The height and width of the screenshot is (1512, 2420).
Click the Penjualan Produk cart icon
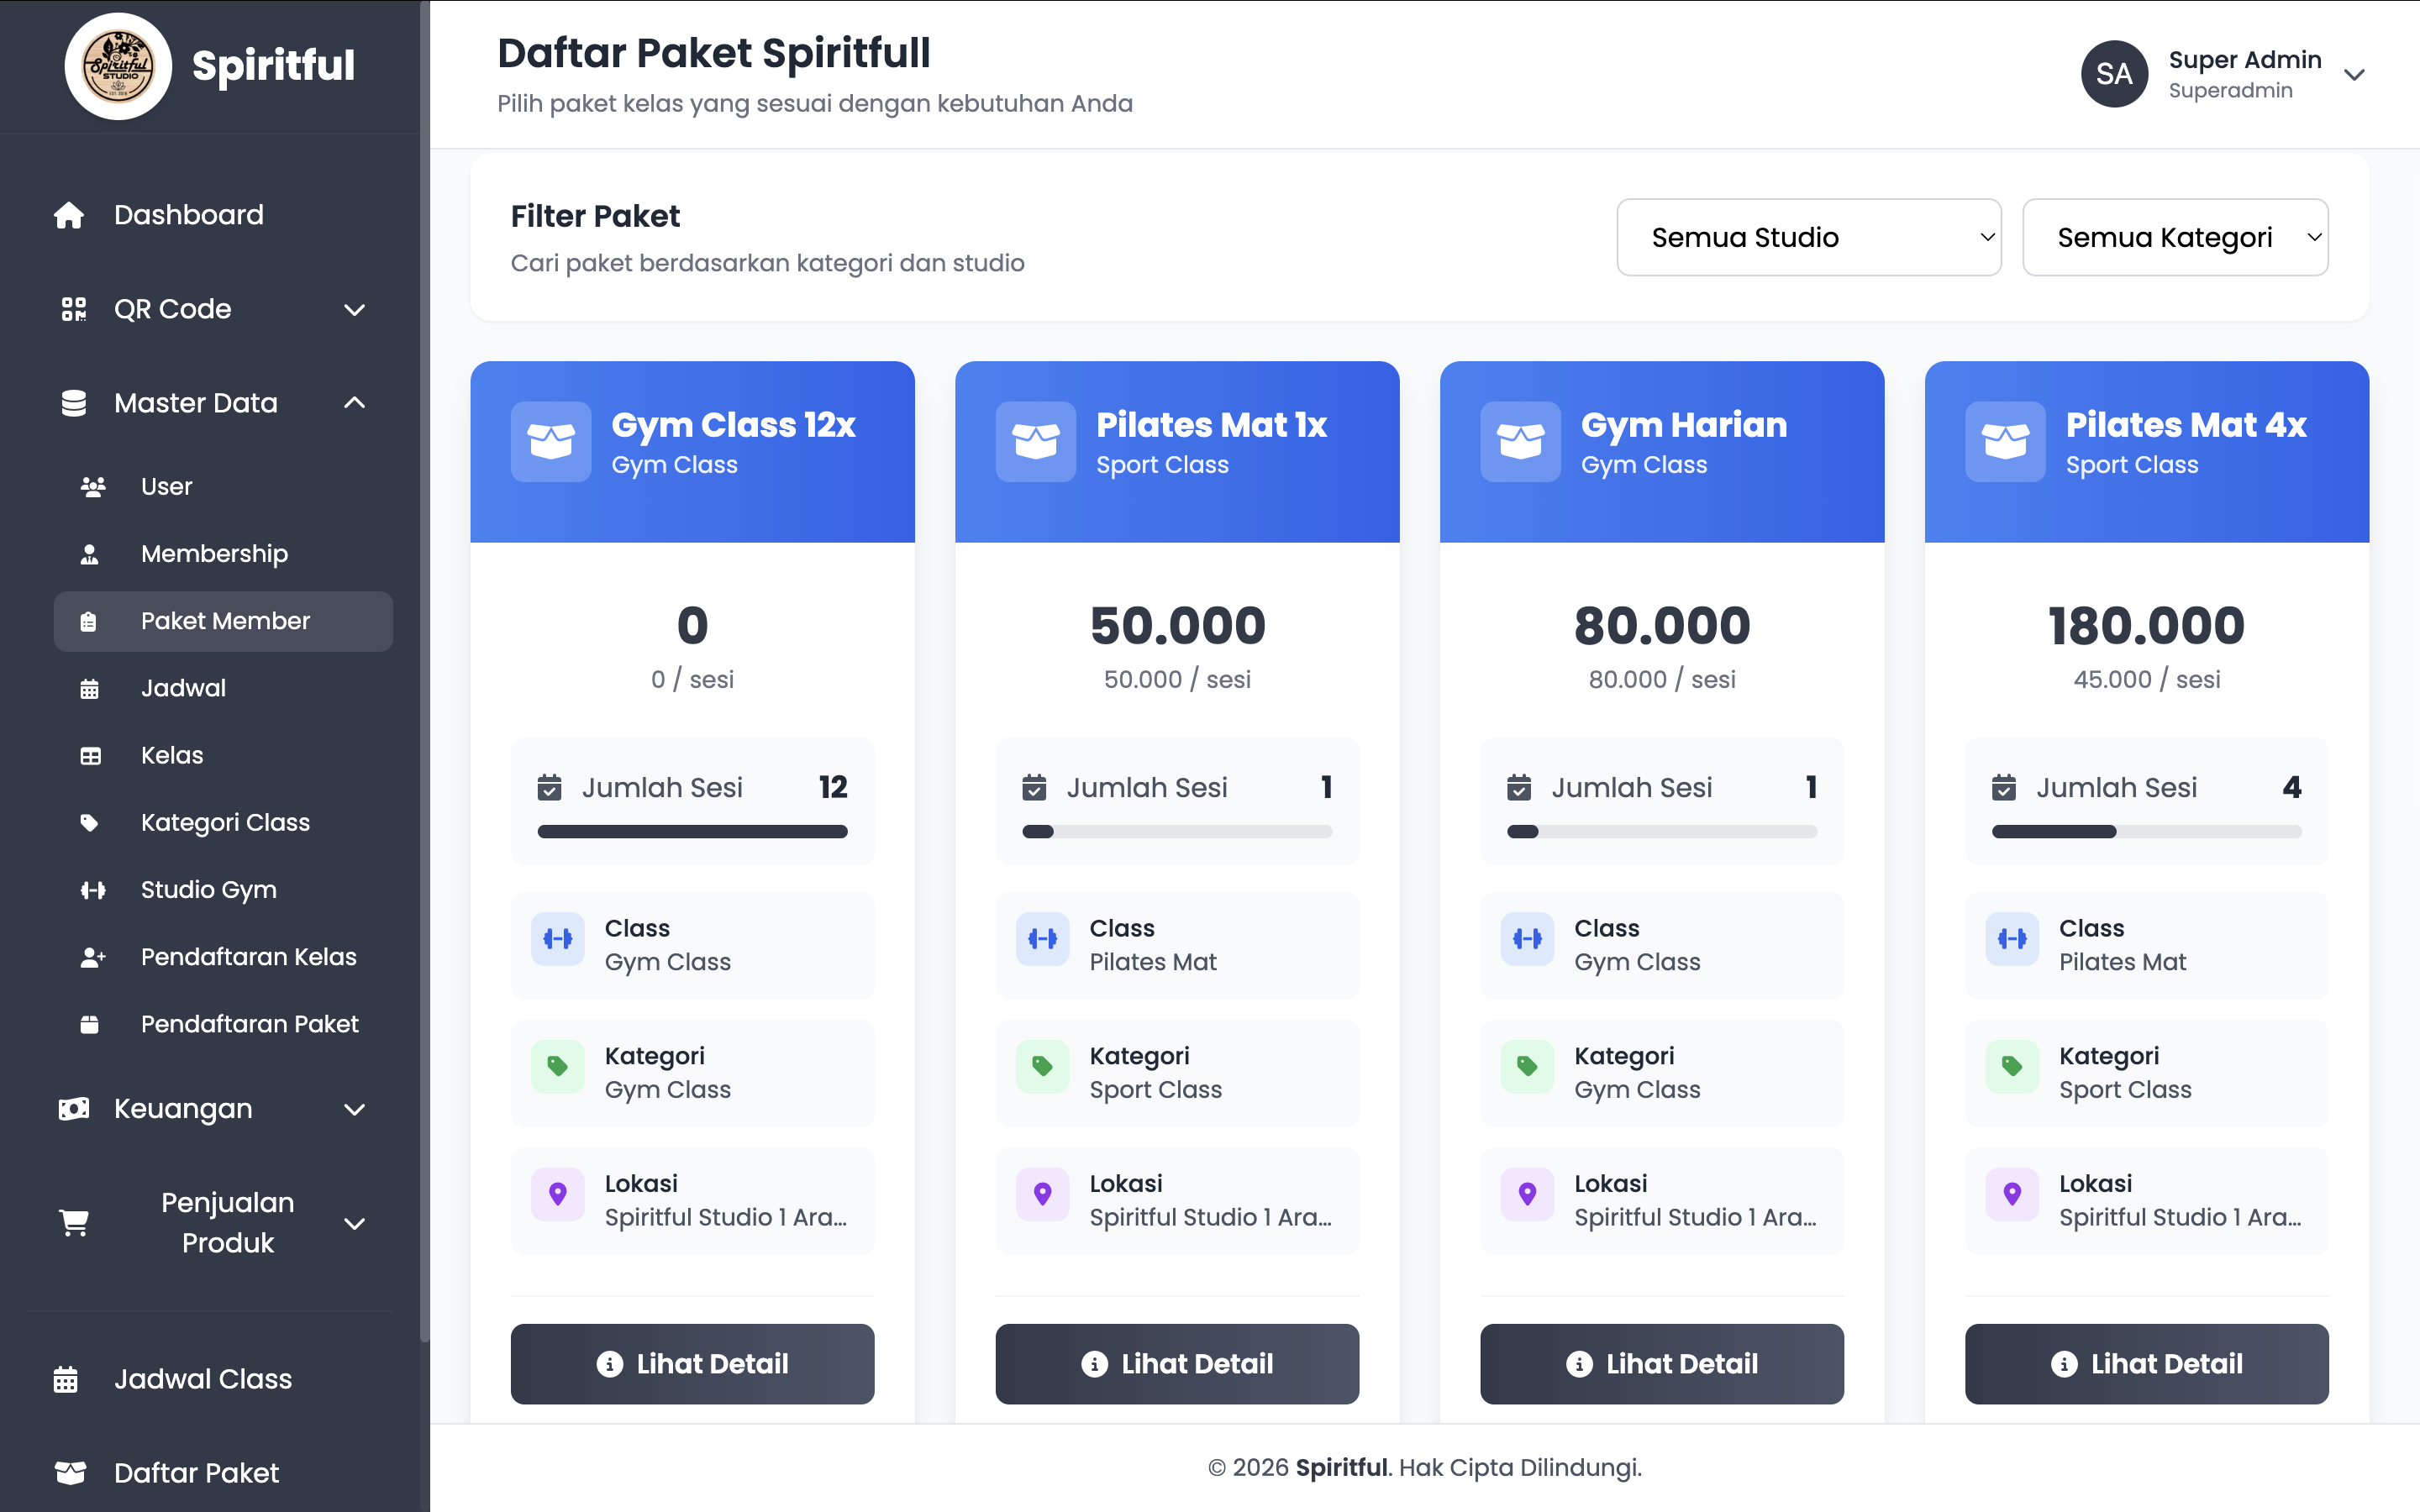(74, 1222)
